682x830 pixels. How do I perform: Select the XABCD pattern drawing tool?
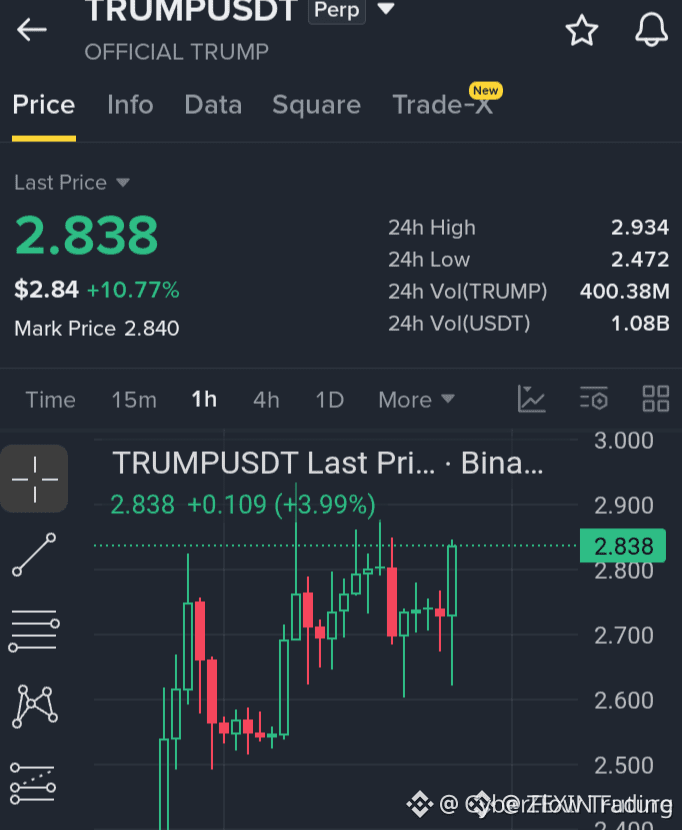[34, 706]
